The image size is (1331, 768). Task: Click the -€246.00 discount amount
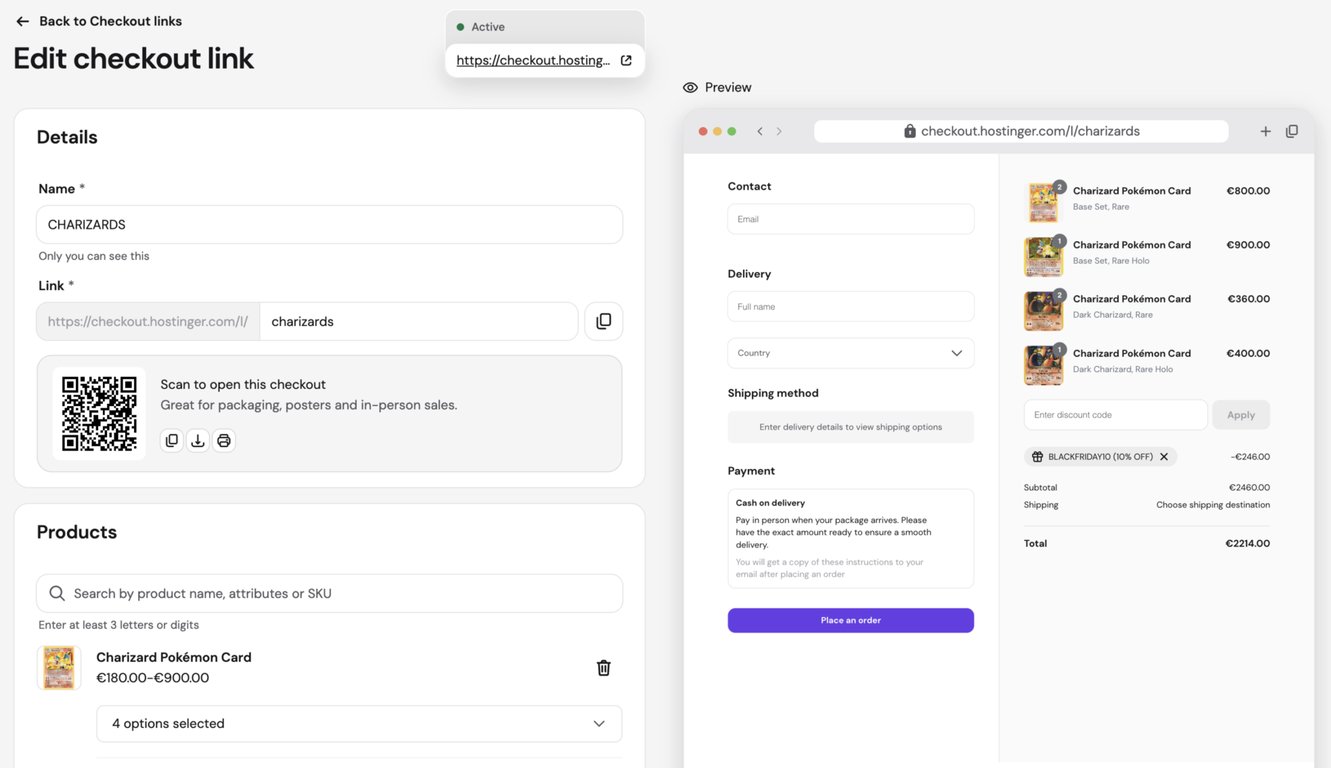1250,456
